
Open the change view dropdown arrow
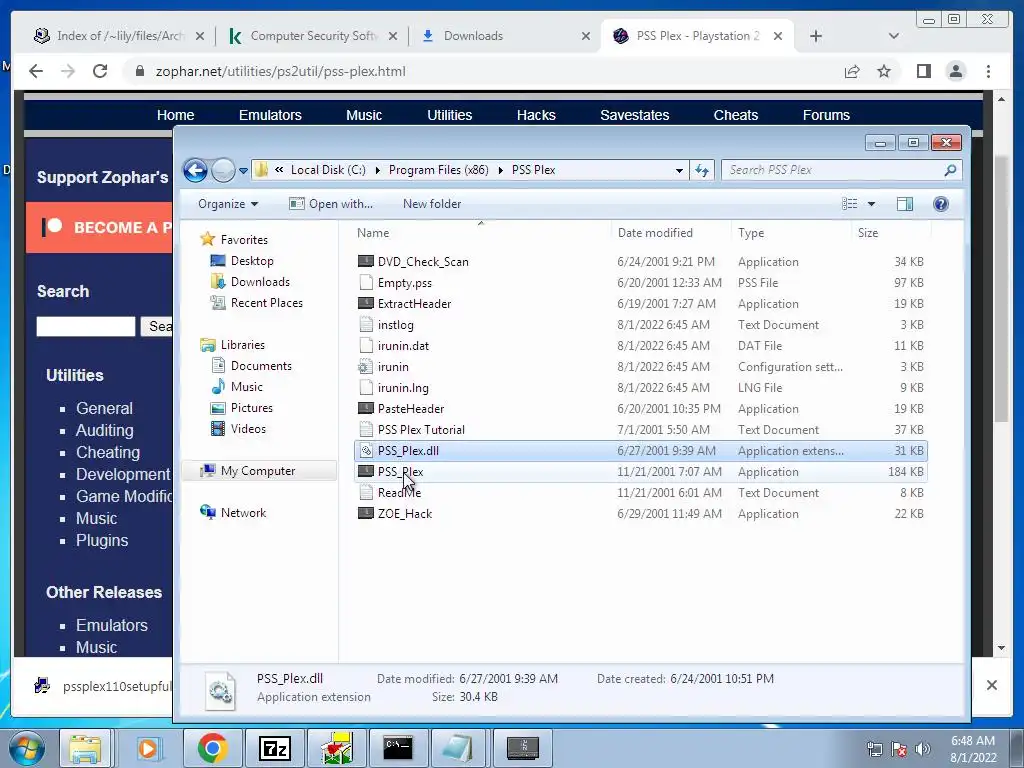tap(871, 204)
